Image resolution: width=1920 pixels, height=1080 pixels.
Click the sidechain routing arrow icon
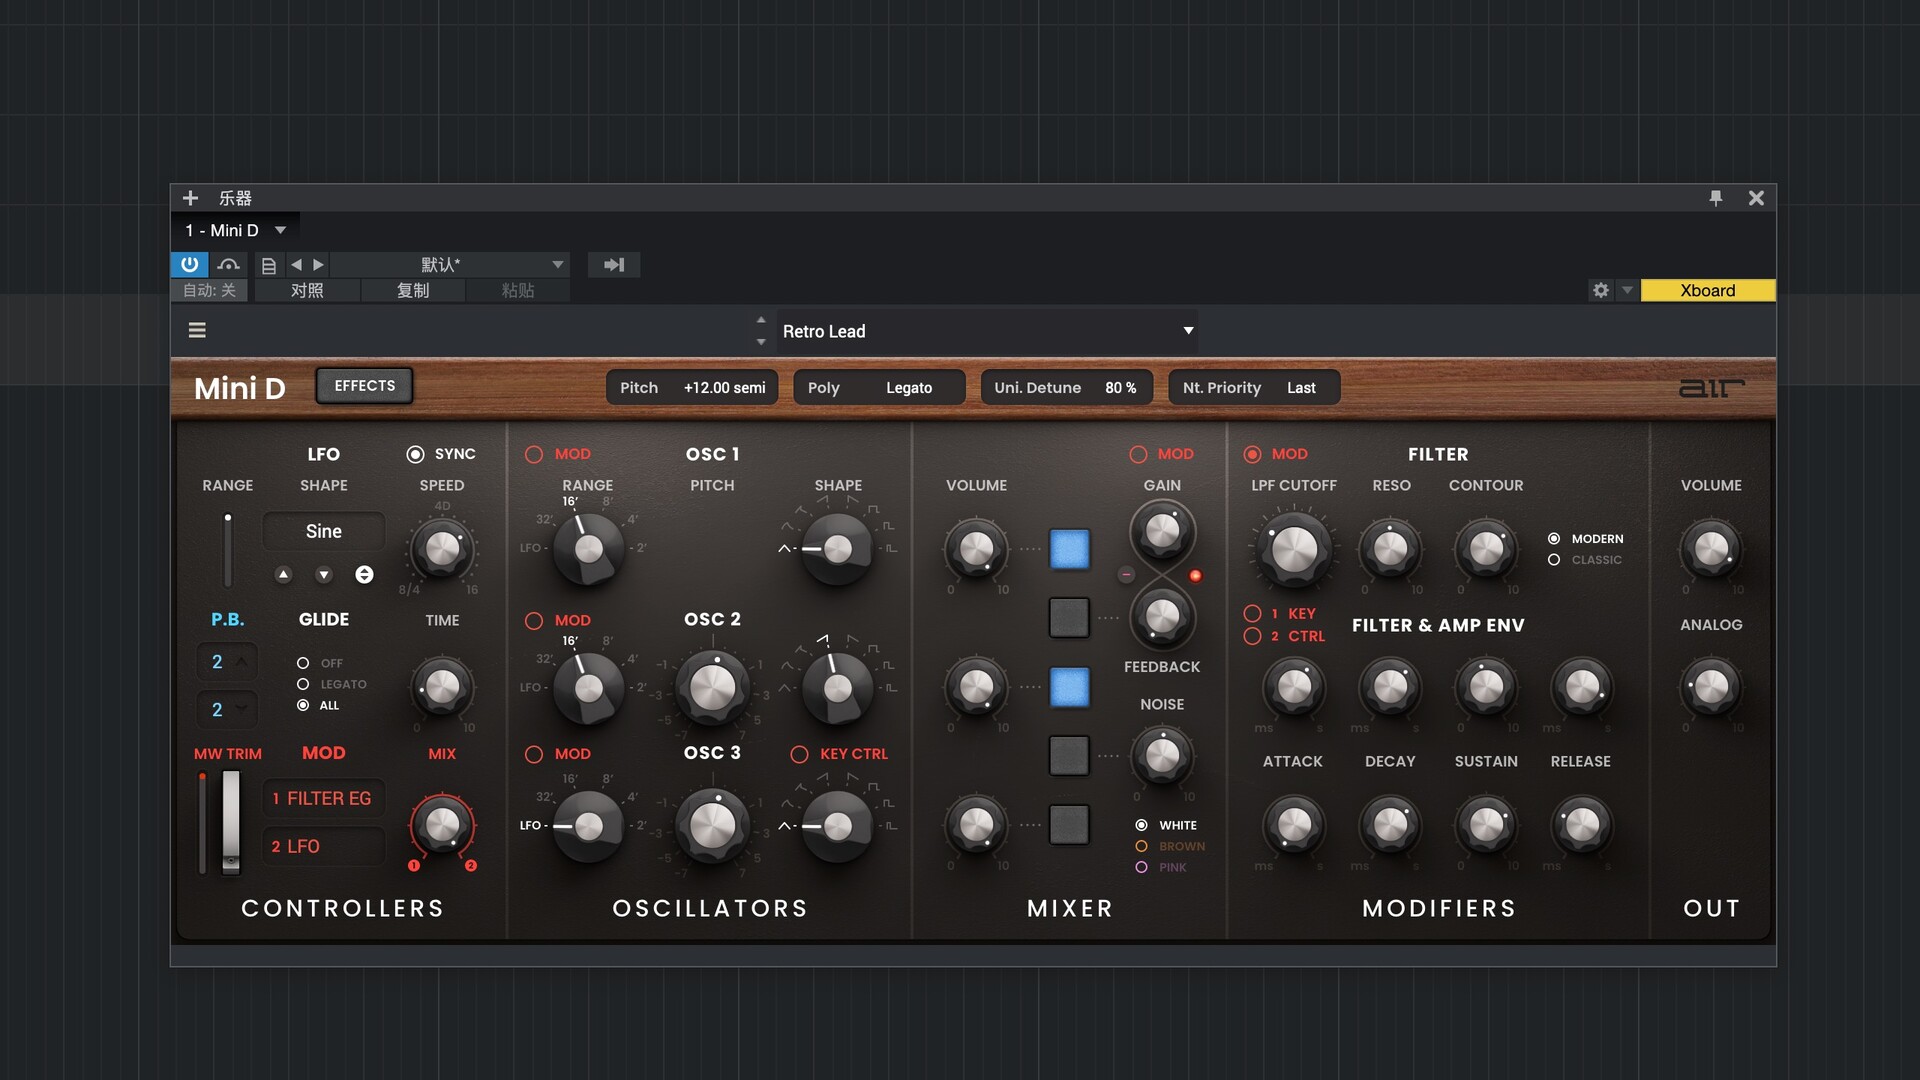613,265
